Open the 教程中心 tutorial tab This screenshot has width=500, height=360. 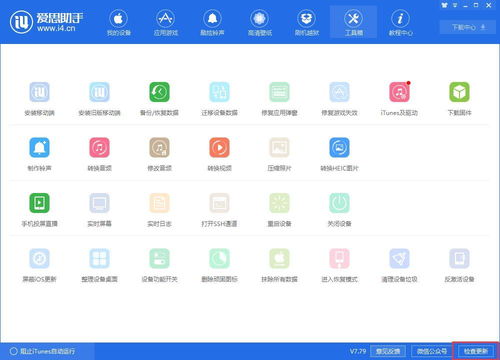coord(400,23)
